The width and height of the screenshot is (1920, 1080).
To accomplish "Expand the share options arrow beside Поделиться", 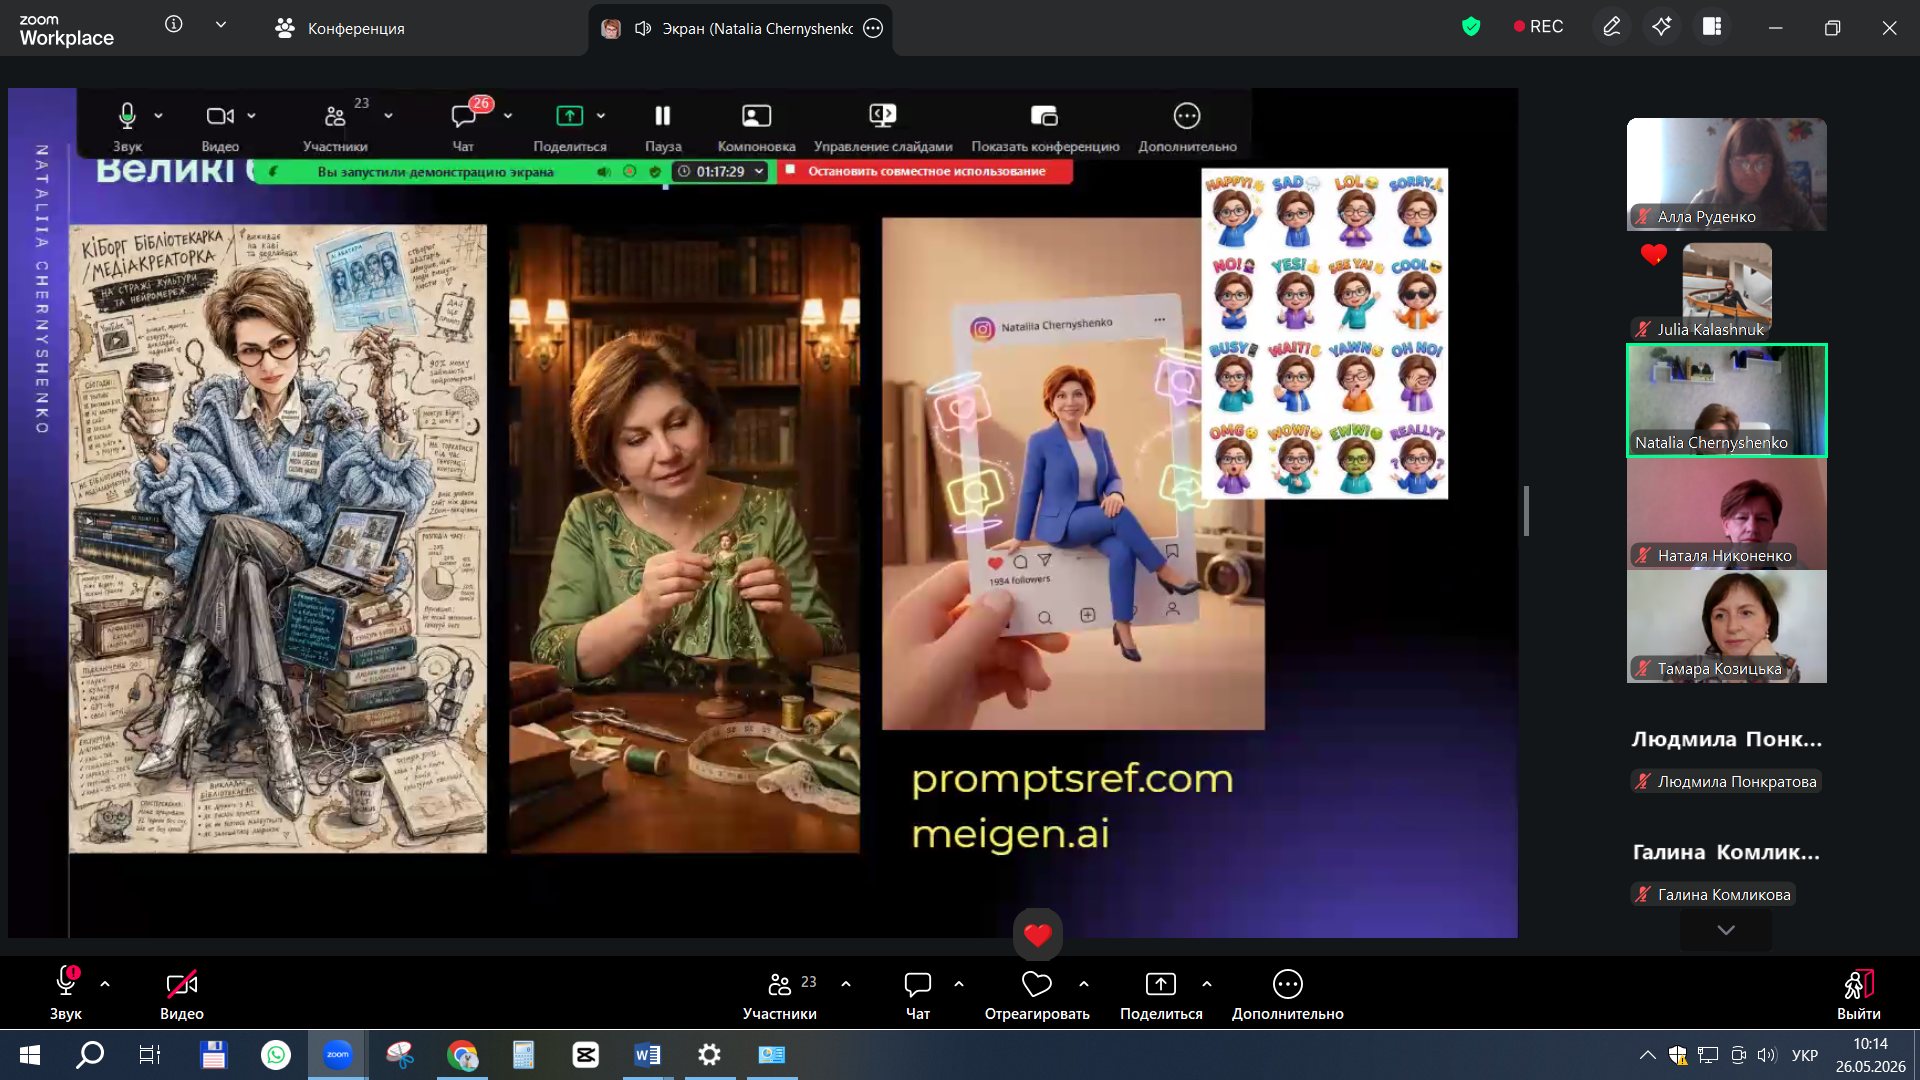I will point(1207,984).
